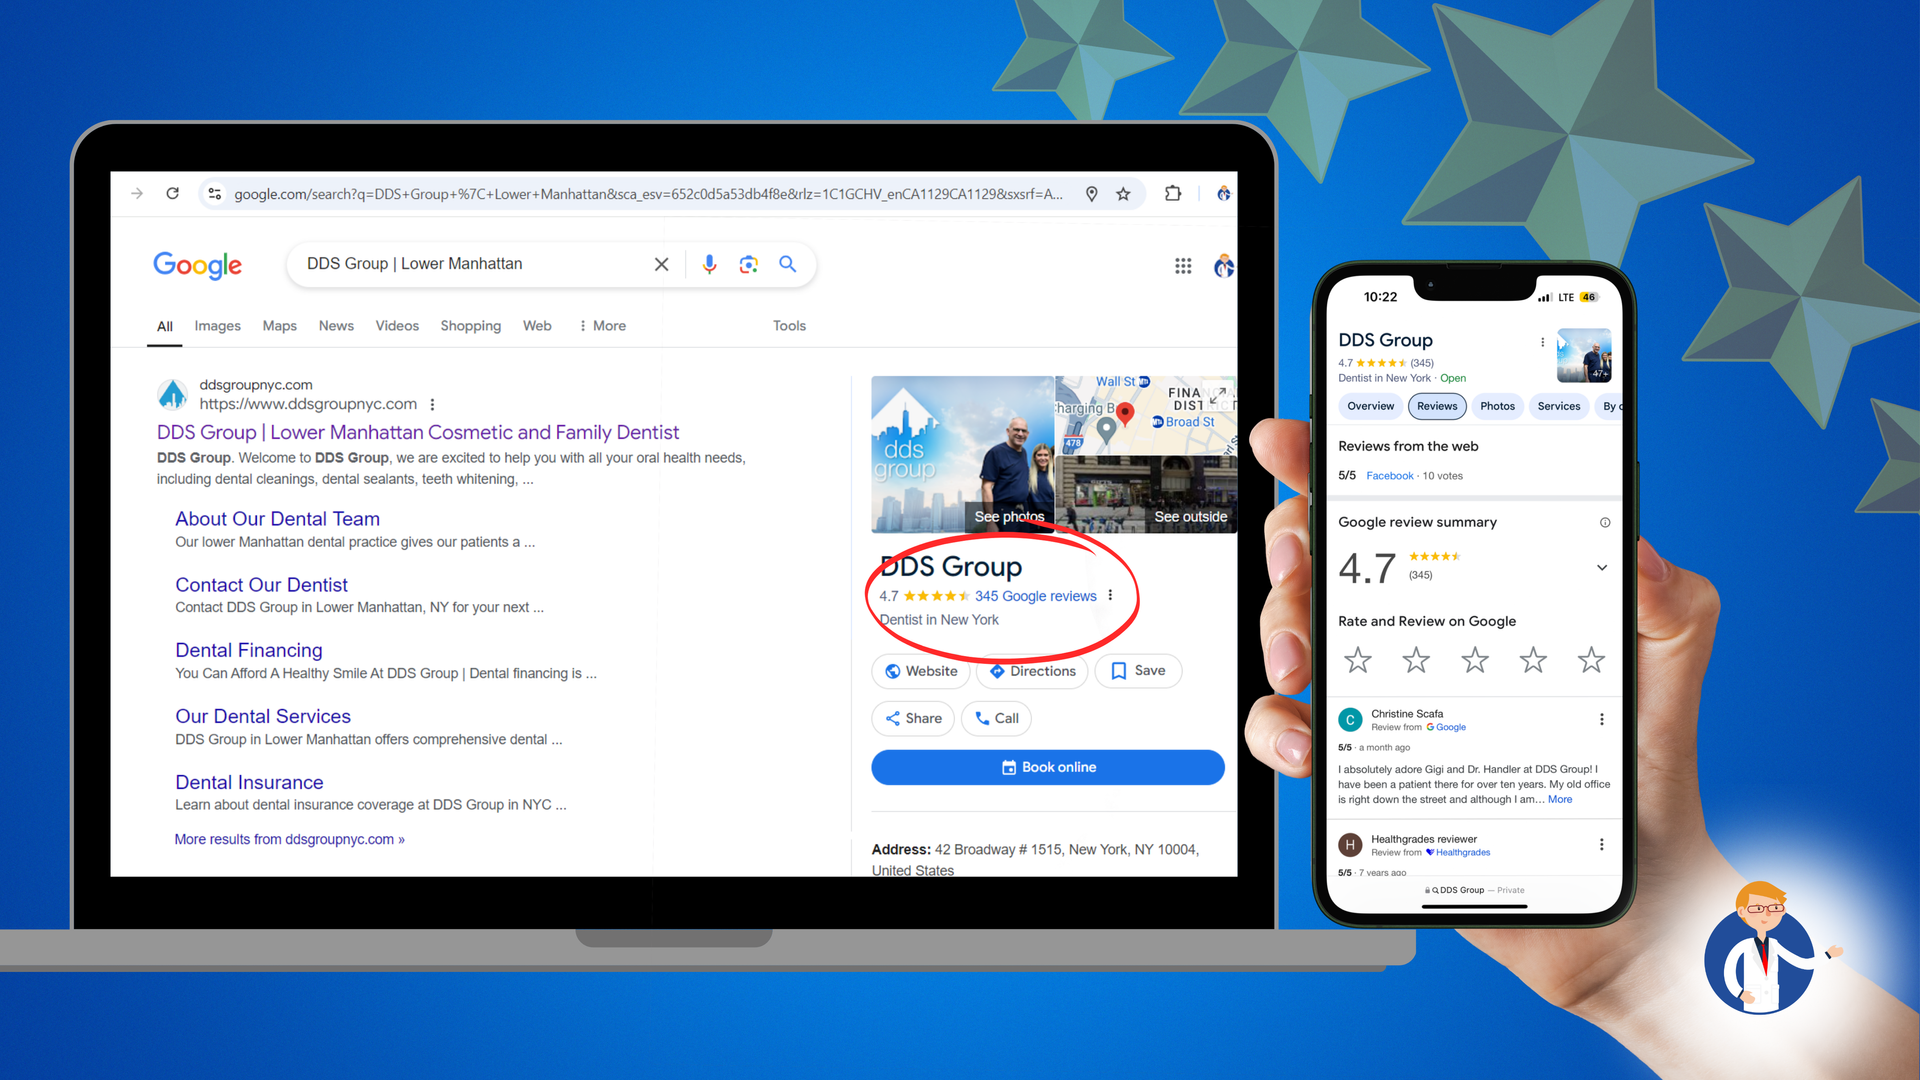Open Our Dental Services link
The width and height of the screenshot is (1920, 1080).
tap(263, 717)
